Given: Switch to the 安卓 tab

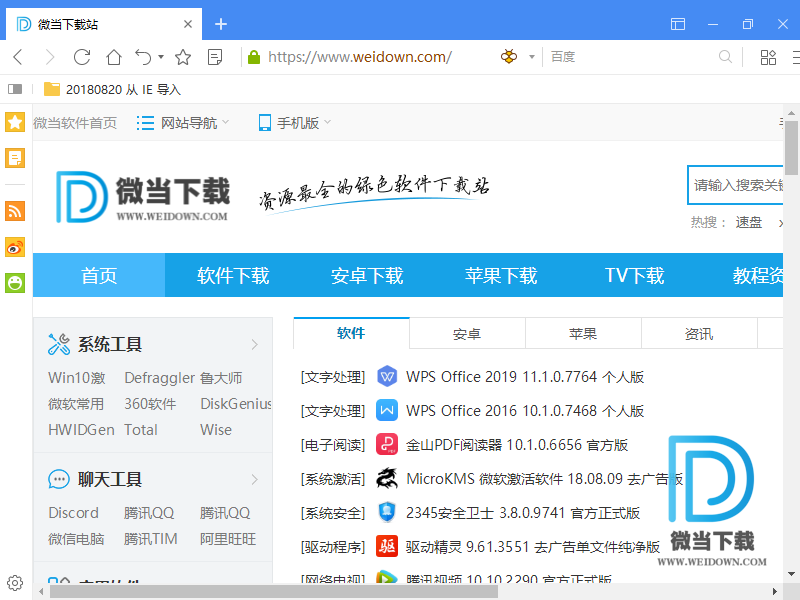Looking at the screenshot, I should click(x=467, y=334).
